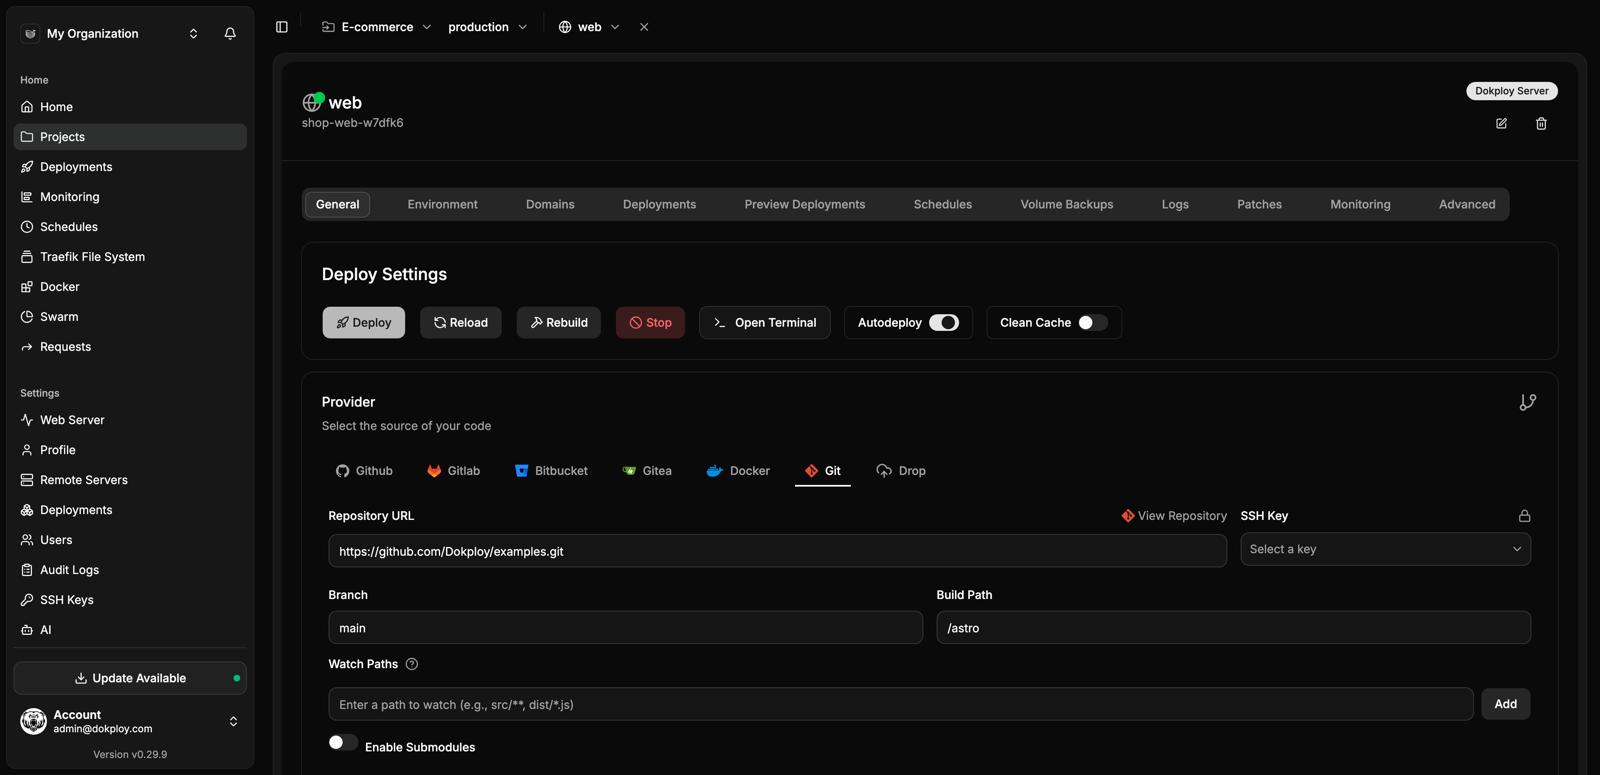Click the Watch Paths help icon
The width and height of the screenshot is (1600, 775).
tap(411, 664)
